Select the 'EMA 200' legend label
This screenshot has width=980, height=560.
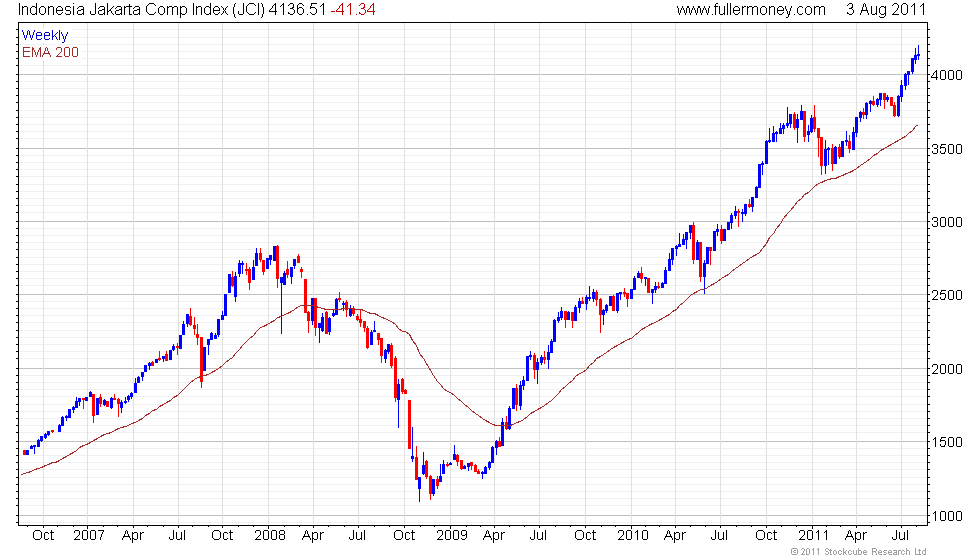(50, 52)
